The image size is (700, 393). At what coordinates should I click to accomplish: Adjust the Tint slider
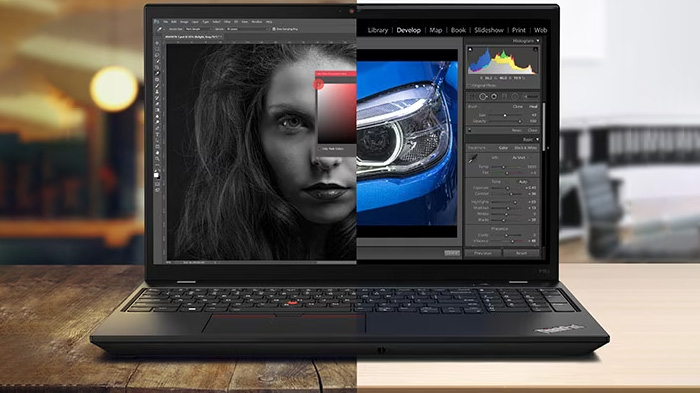click(x=508, y=173)
